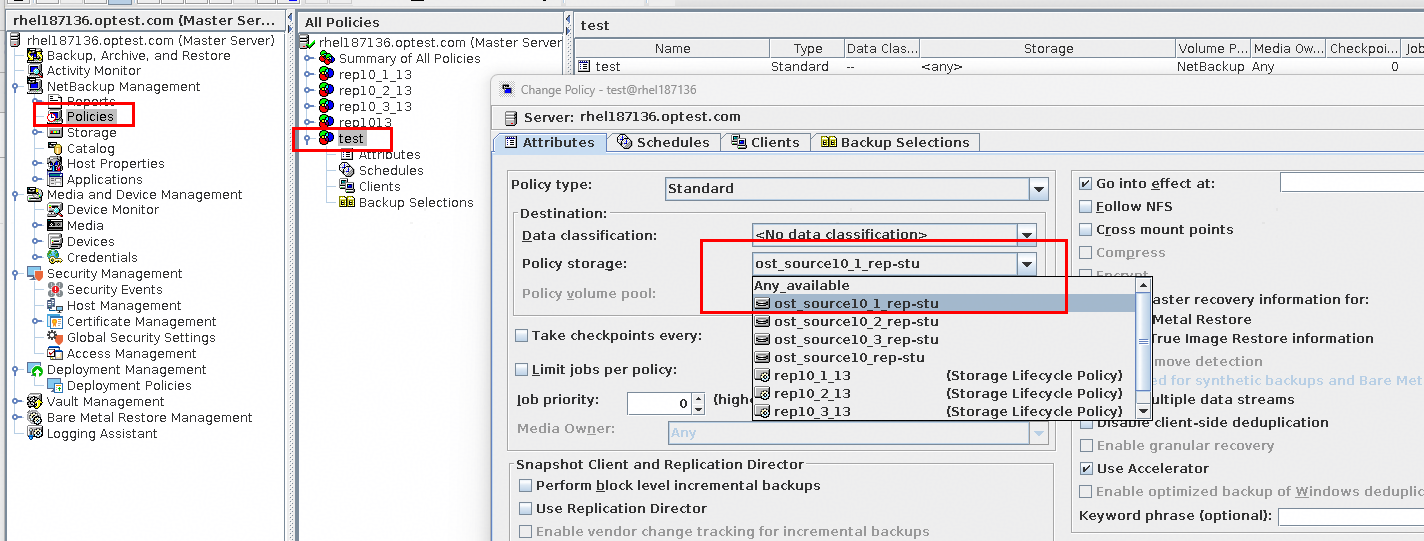Click the Certificate Management icon
Image resolution: width=1424 pixels, height=541 pixels.
55,322
